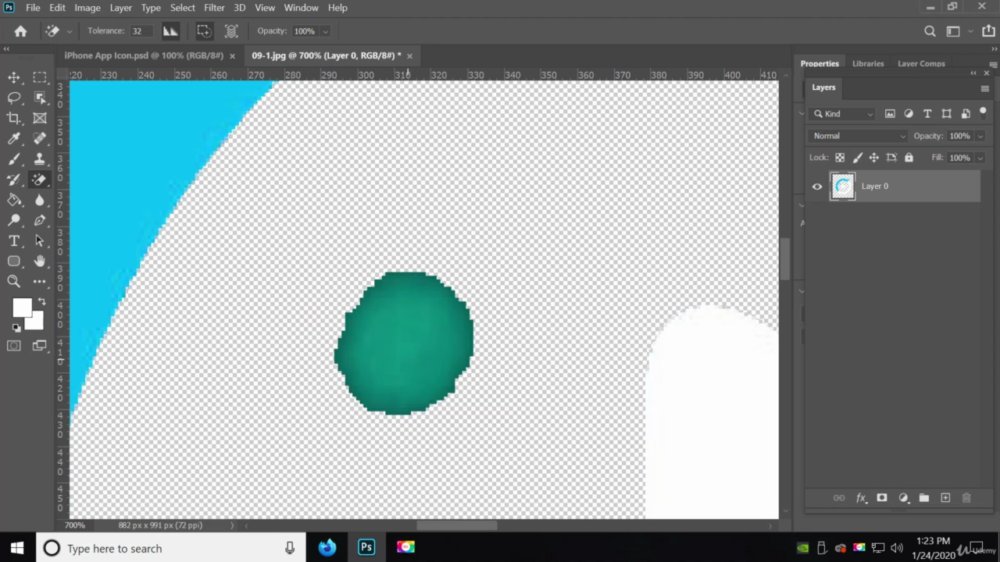Viewport: 1000px width, 562px height.
Task: Select the Hand tool
Action: 40,261
